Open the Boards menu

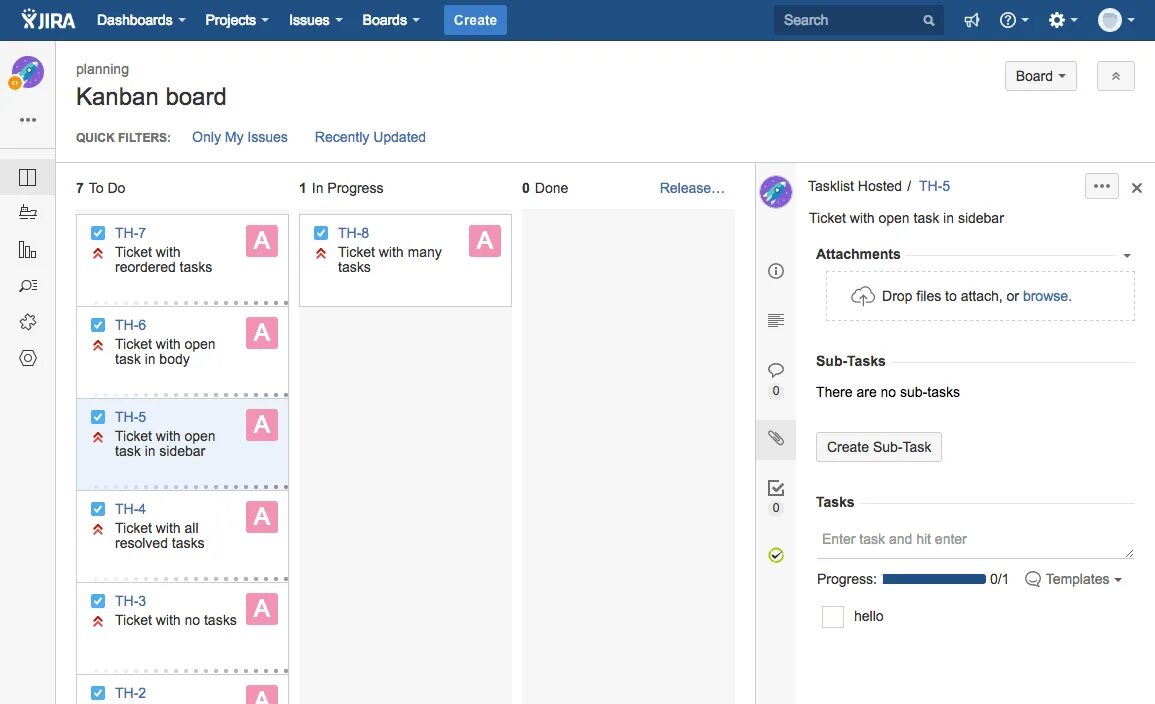[x=390, y=20]
